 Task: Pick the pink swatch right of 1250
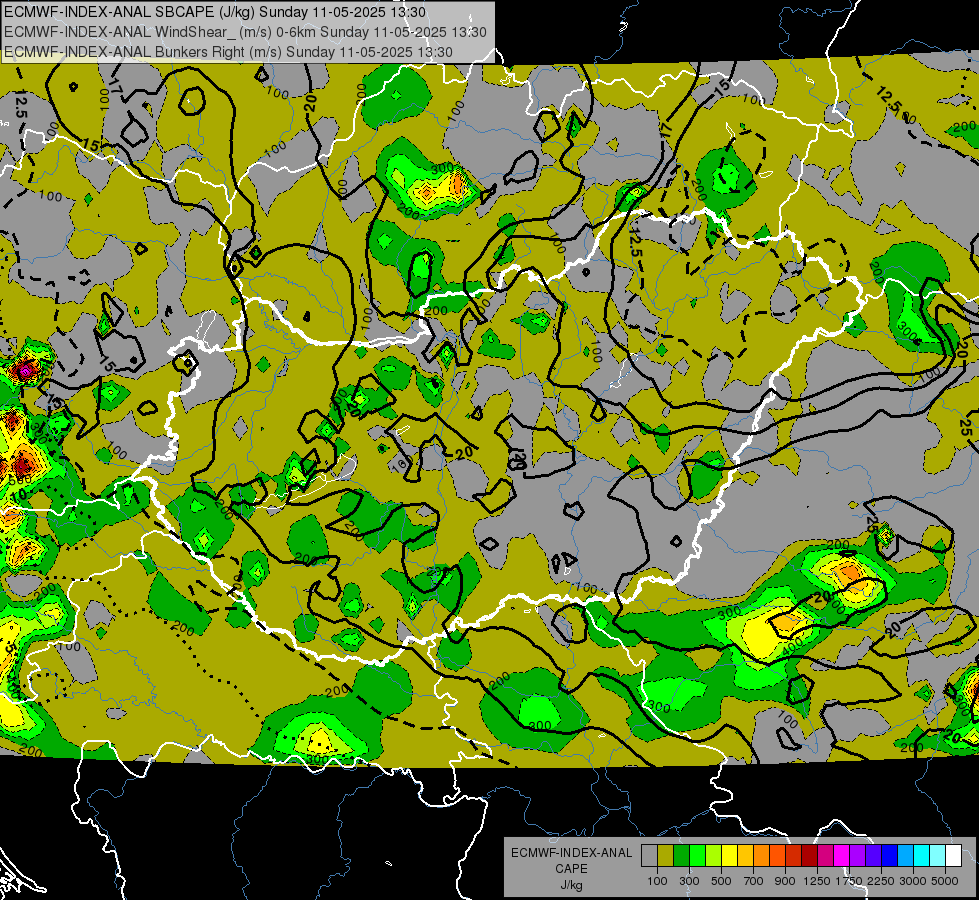[x=825, y=856]
